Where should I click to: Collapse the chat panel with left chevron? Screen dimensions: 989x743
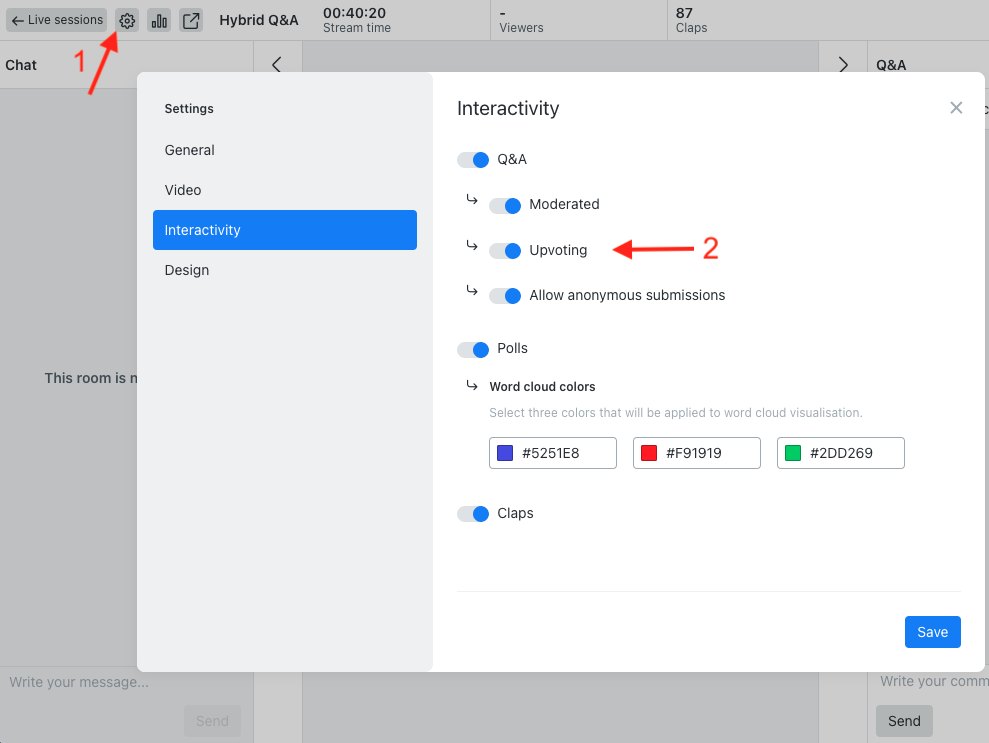tap(276, 64)
